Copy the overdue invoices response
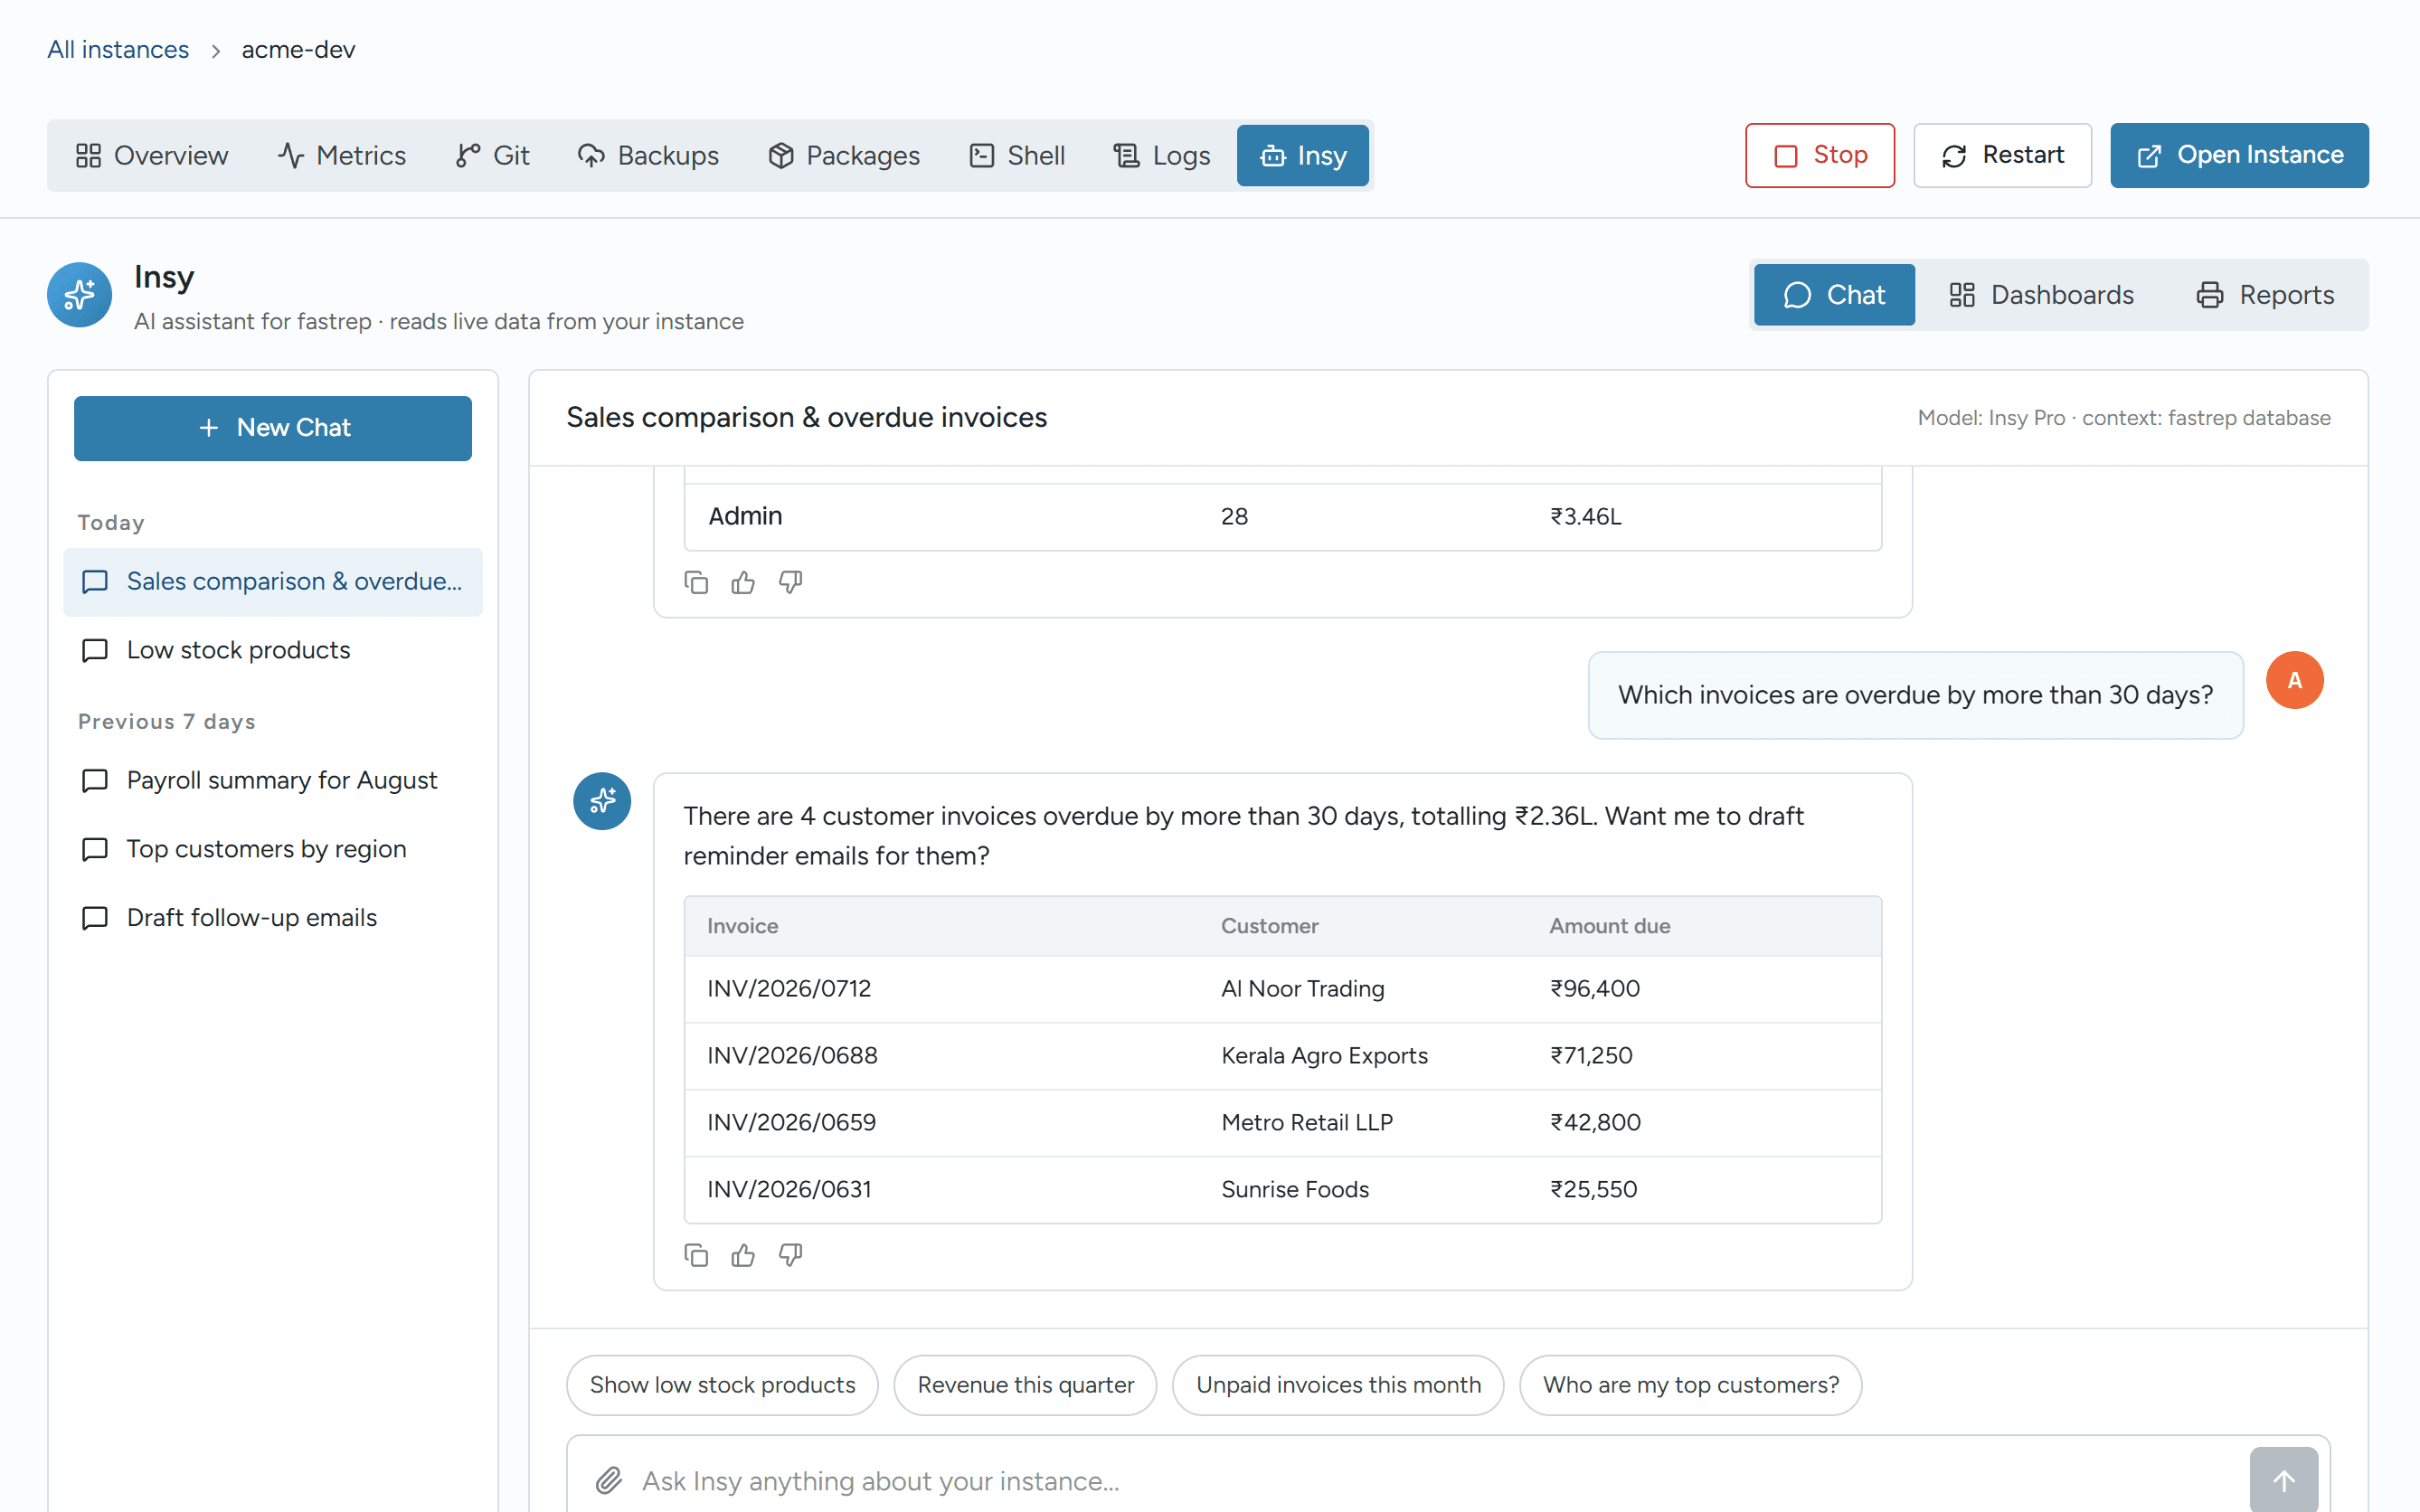The image size is (2420, 1512). click(696, 1255)
